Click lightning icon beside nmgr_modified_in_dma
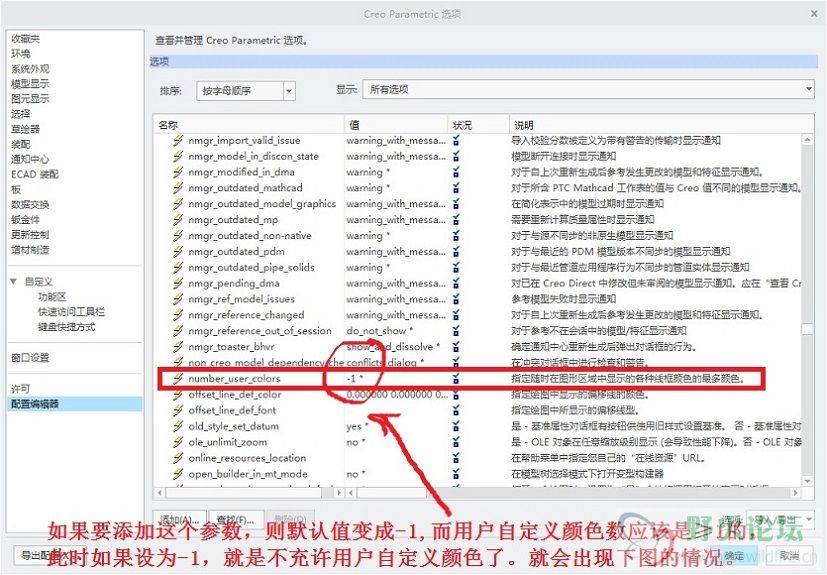827x575 pixels. pyautogui.click(x=178, y=172)
